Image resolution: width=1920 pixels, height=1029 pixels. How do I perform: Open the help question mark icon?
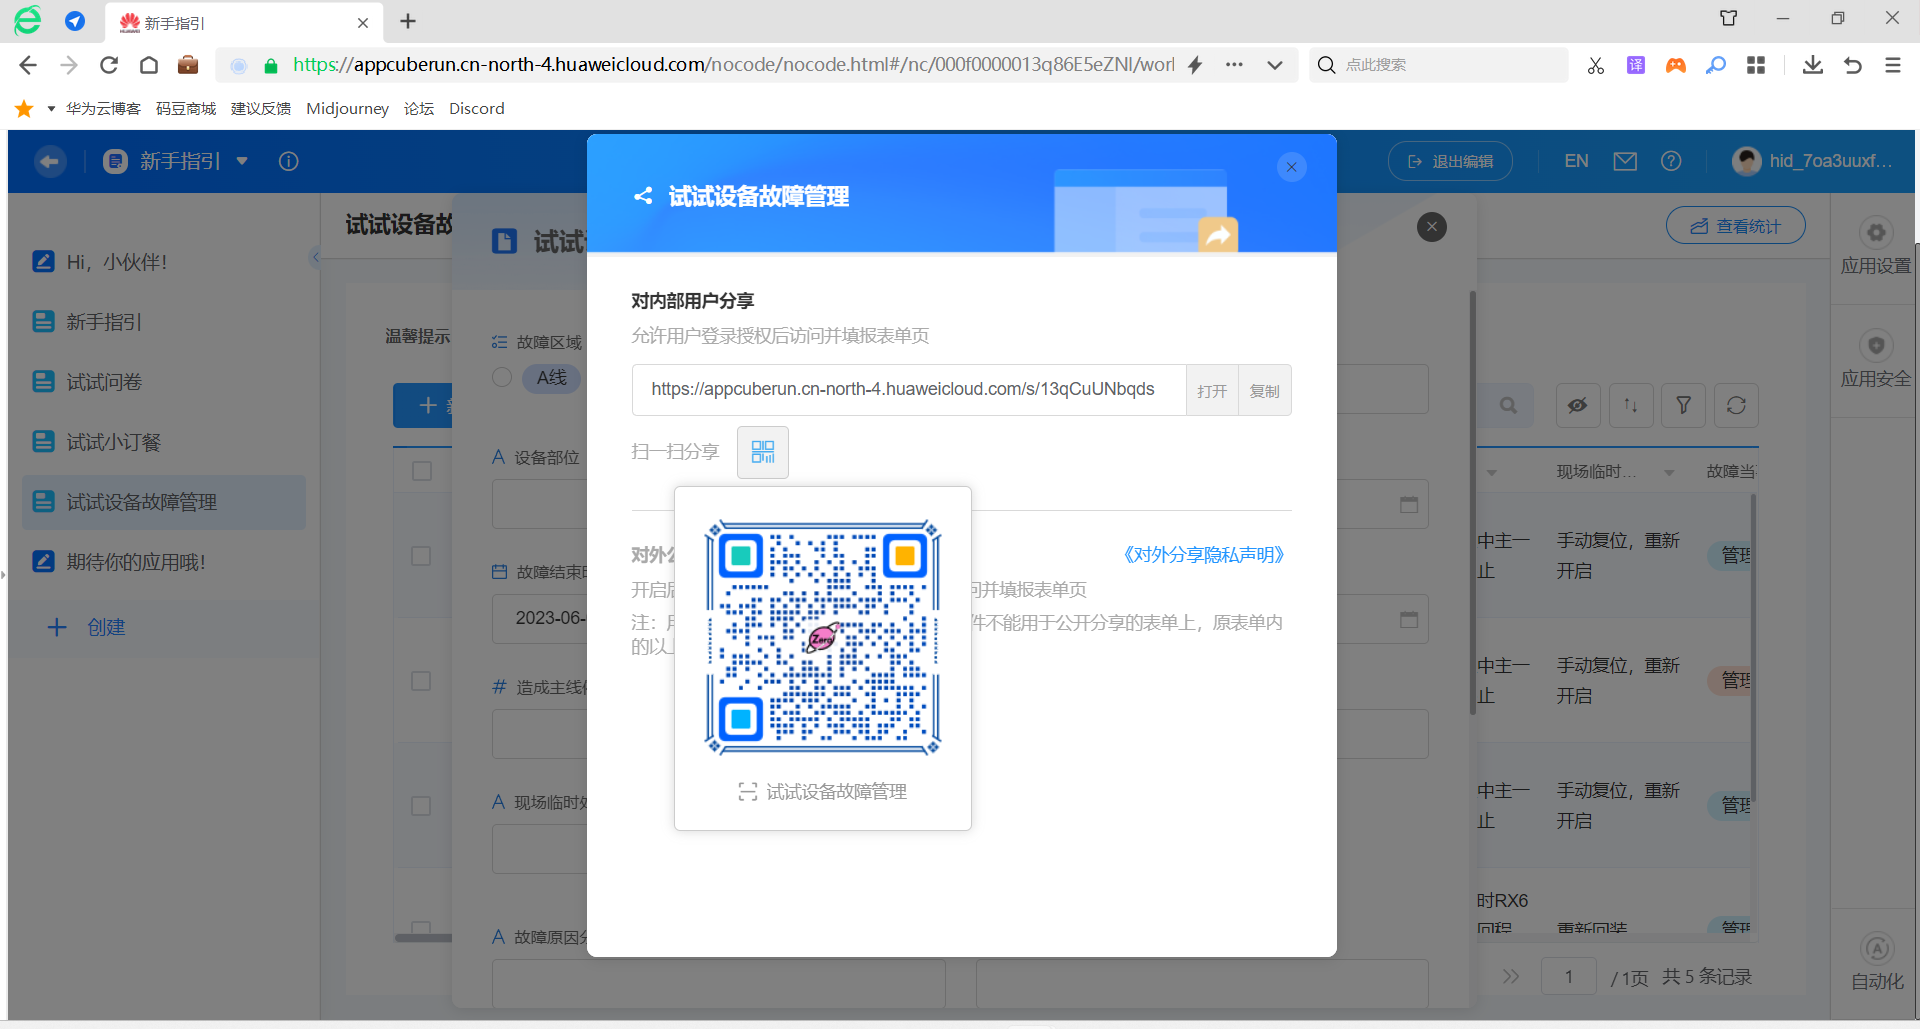1671,161
